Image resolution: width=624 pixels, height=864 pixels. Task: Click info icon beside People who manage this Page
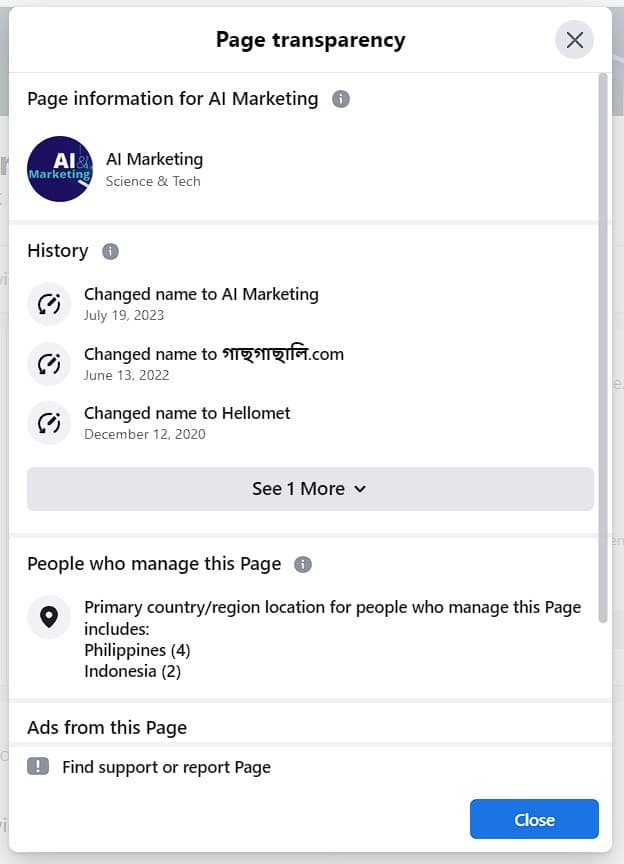click(303, 564)
